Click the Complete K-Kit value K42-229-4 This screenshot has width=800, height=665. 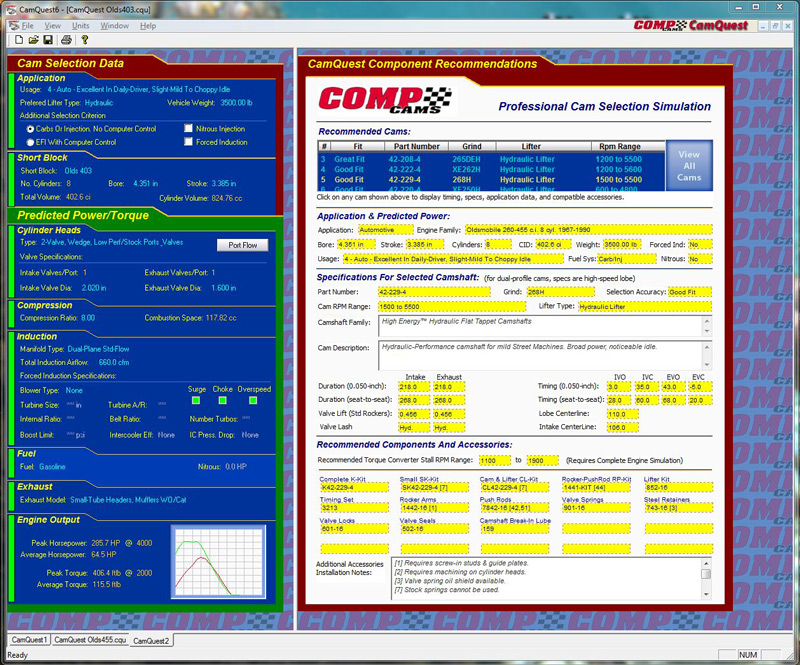(x=354, y=488)
